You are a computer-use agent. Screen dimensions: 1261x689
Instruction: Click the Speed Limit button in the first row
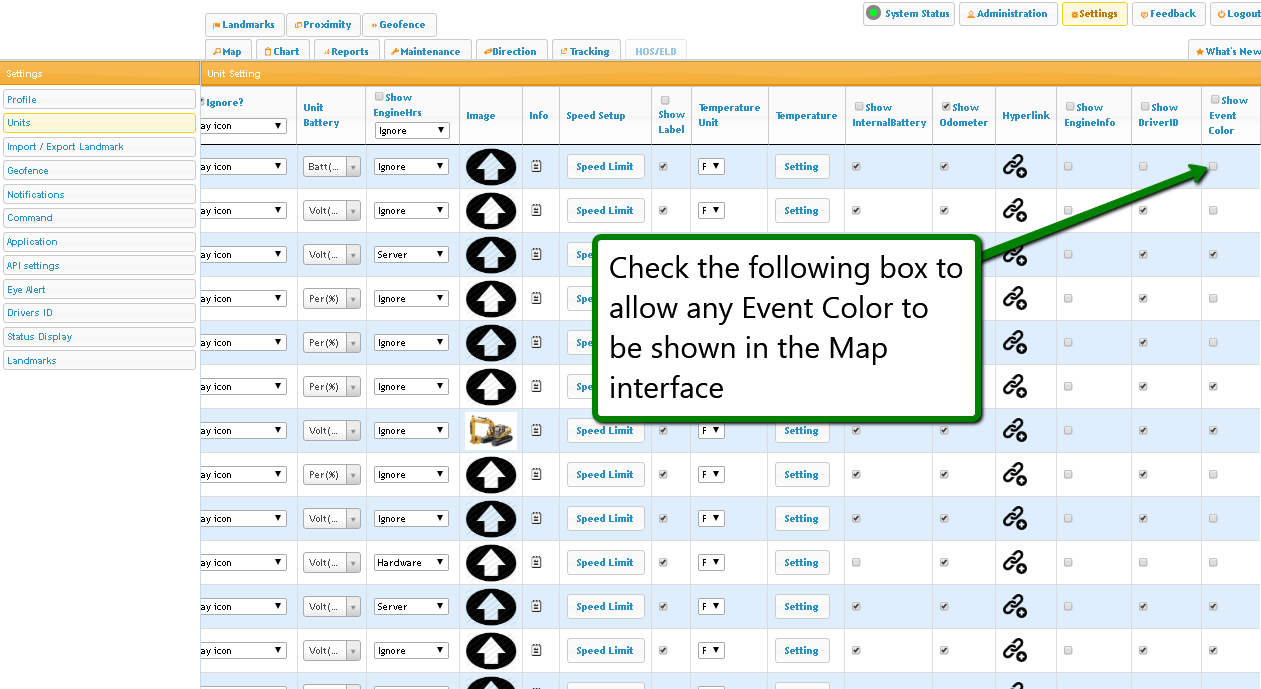605,167
